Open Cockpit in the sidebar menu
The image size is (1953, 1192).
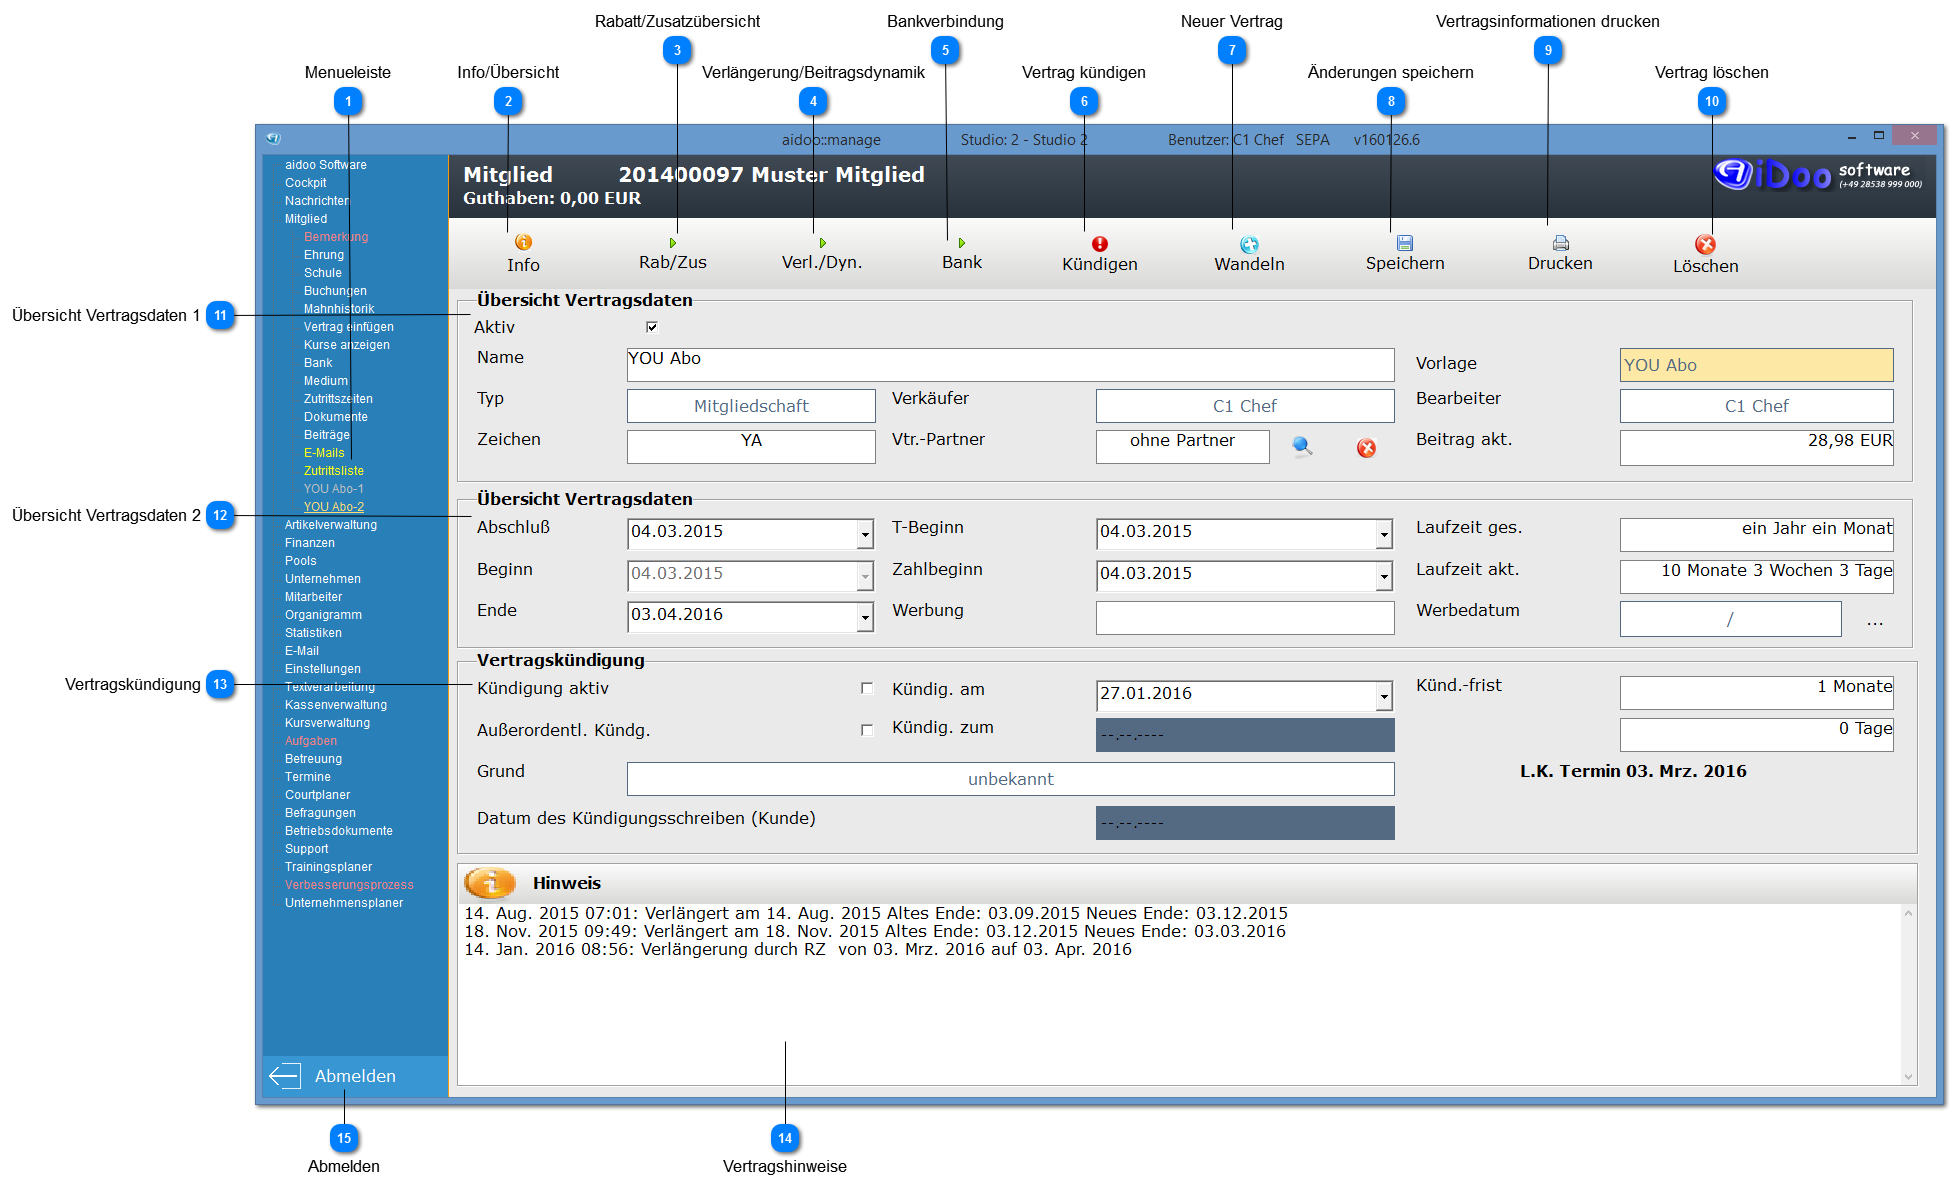[306, 183]
